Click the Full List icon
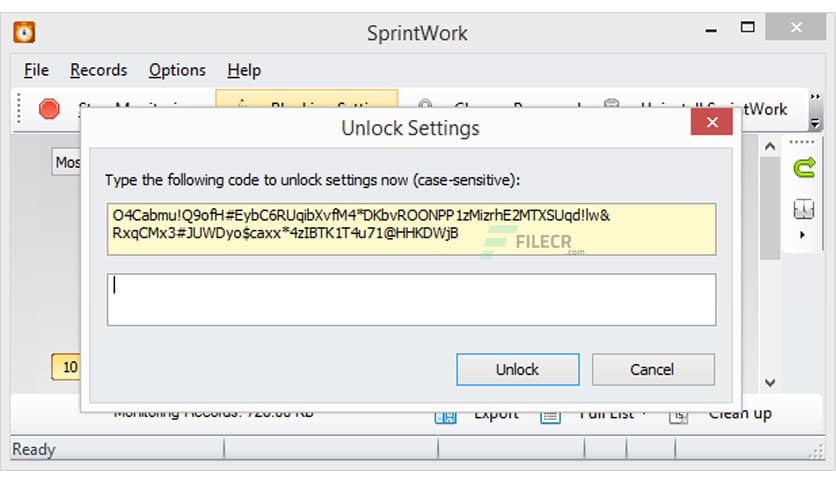This screenshot has width=836, height=484. 550,417
